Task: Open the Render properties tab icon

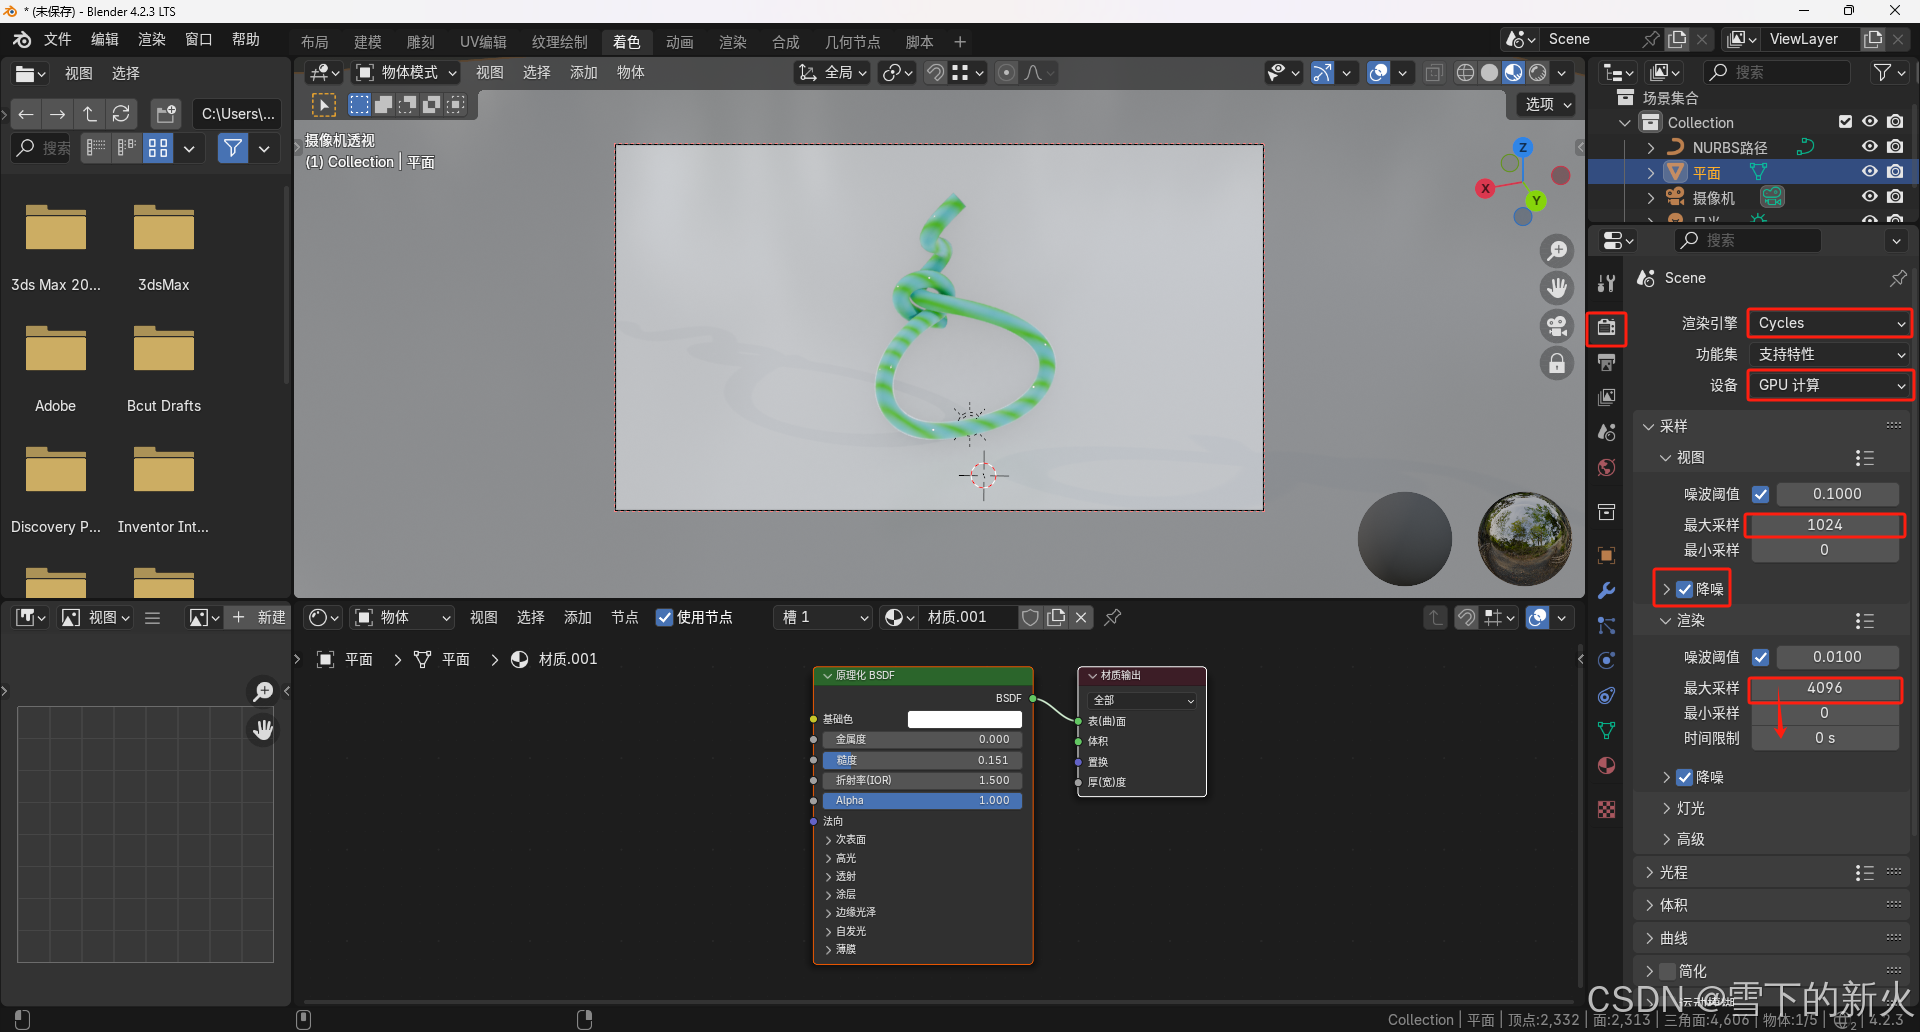Action: [x=1606, y=327]
